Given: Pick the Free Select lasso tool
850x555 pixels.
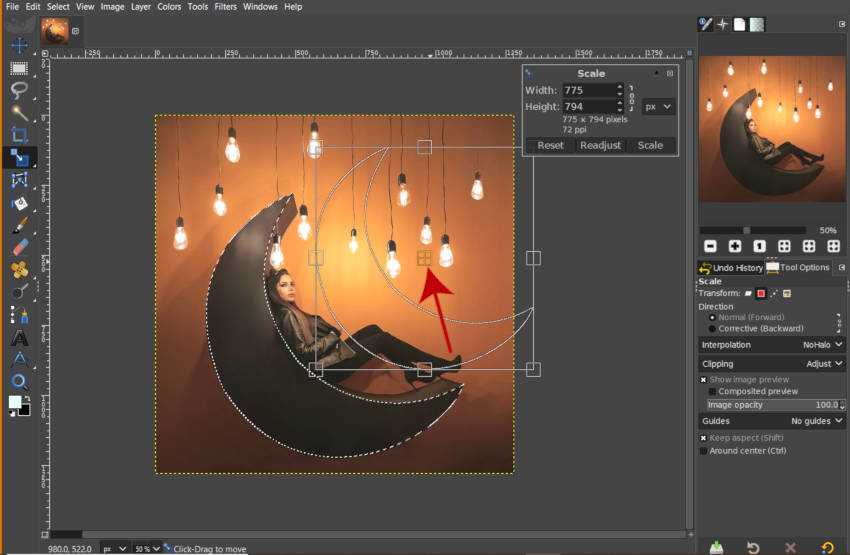Looking at the screenshot, I should coord(19,91).
